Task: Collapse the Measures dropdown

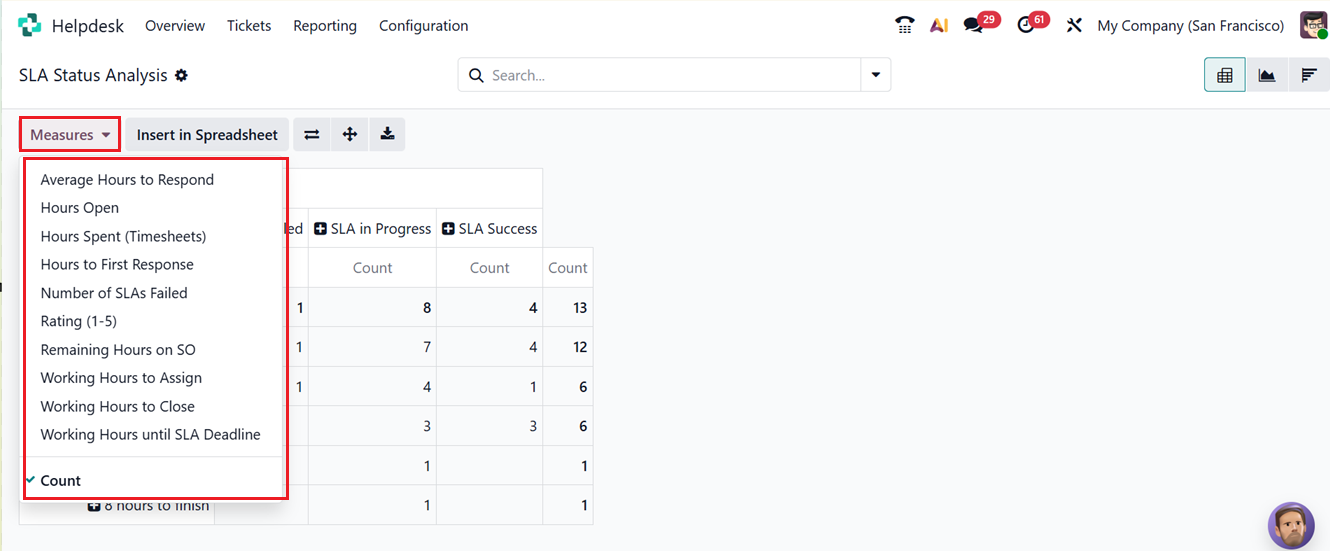Action: pos(70,134)
